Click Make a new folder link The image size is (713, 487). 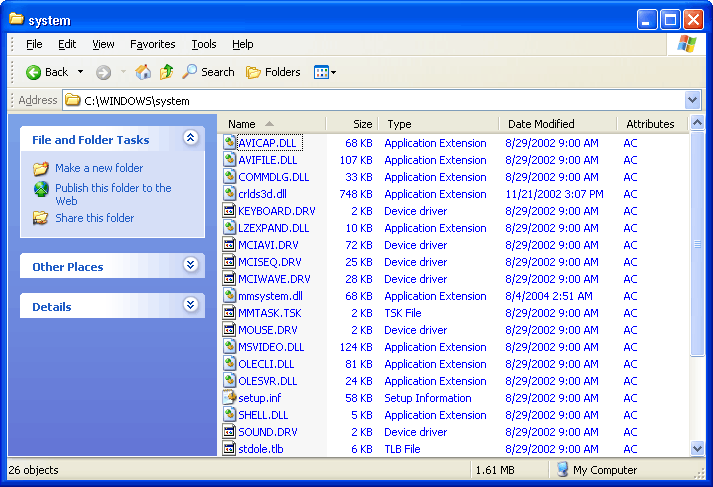coord(99,168)
